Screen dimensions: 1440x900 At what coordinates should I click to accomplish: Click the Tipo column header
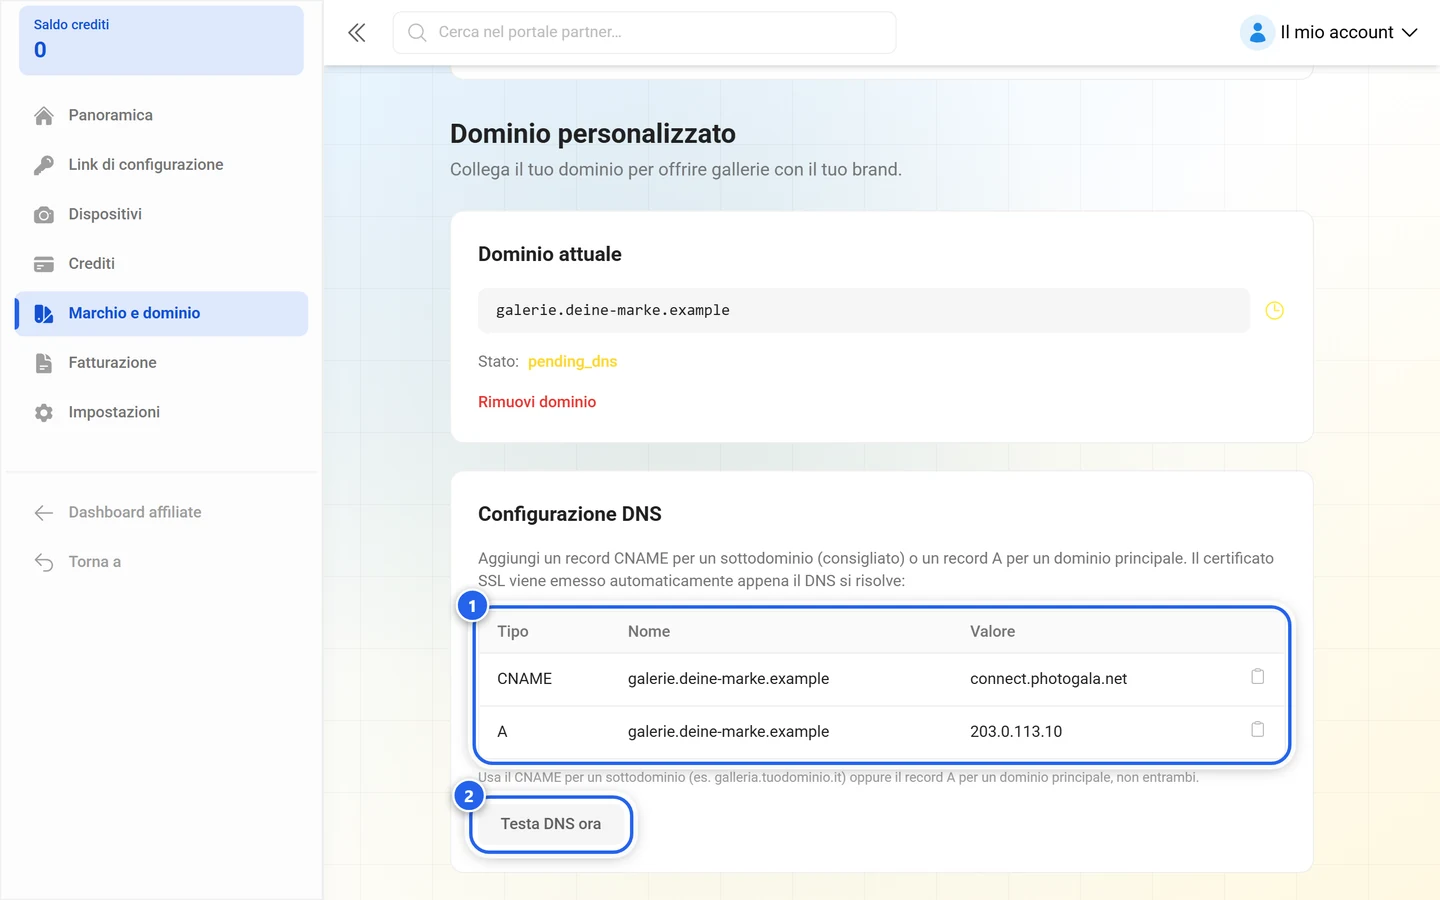[x=513, y=632]
